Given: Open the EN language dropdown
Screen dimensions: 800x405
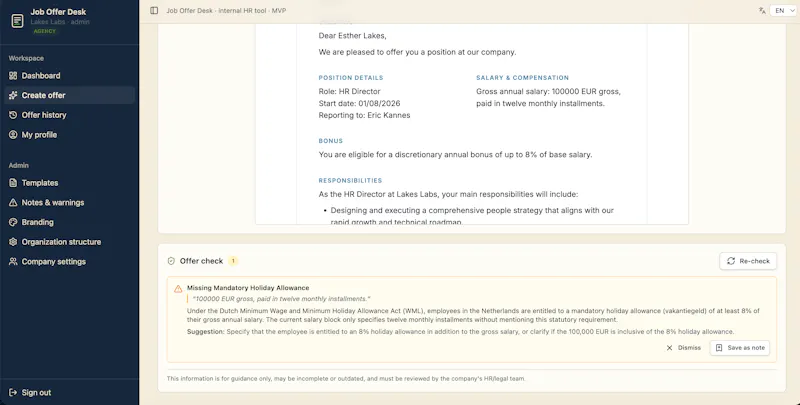Looking at the screenshot, I should [784, 10].
